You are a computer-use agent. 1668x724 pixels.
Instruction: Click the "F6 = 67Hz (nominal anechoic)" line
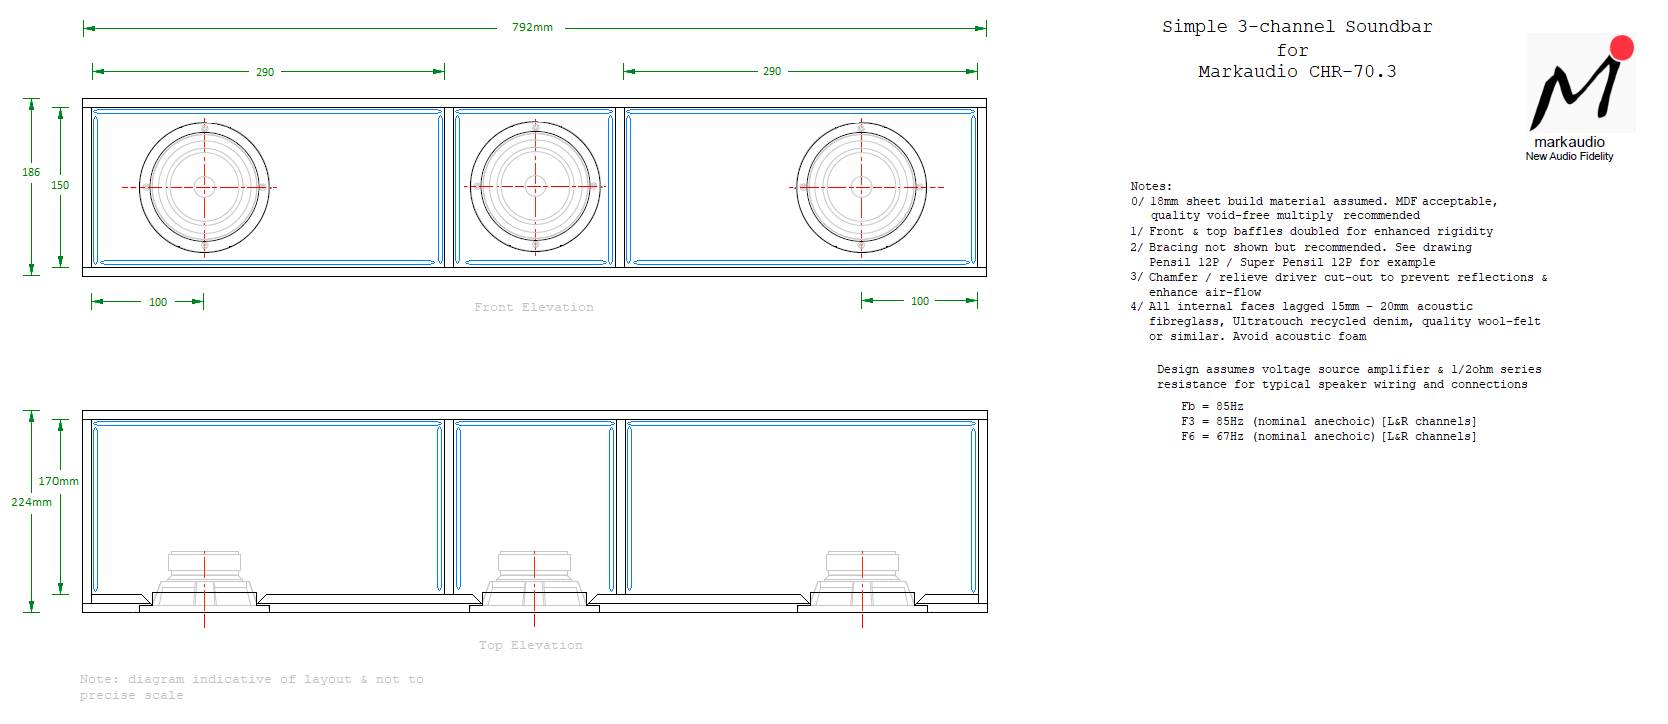(x=1328, y=436)
